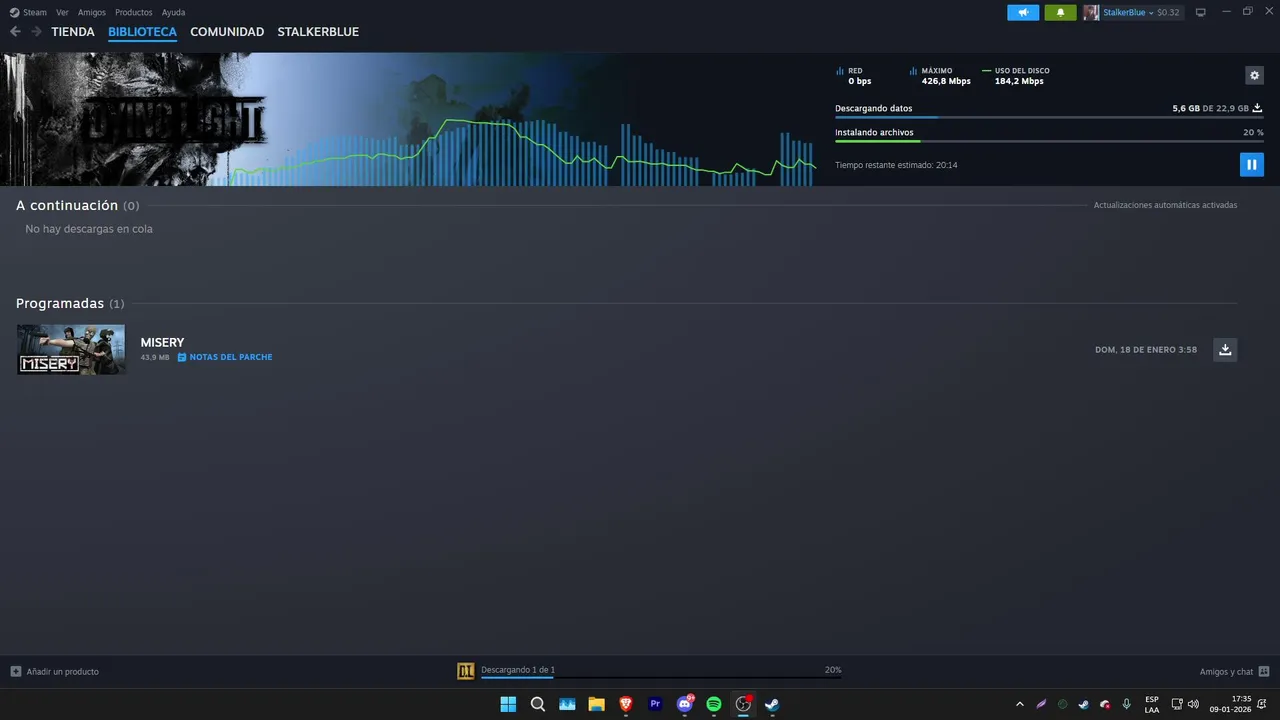Viewport: 1280px width, 720px height.
Task: Open the STALKERBLUE profile tab
Action: 318,32
